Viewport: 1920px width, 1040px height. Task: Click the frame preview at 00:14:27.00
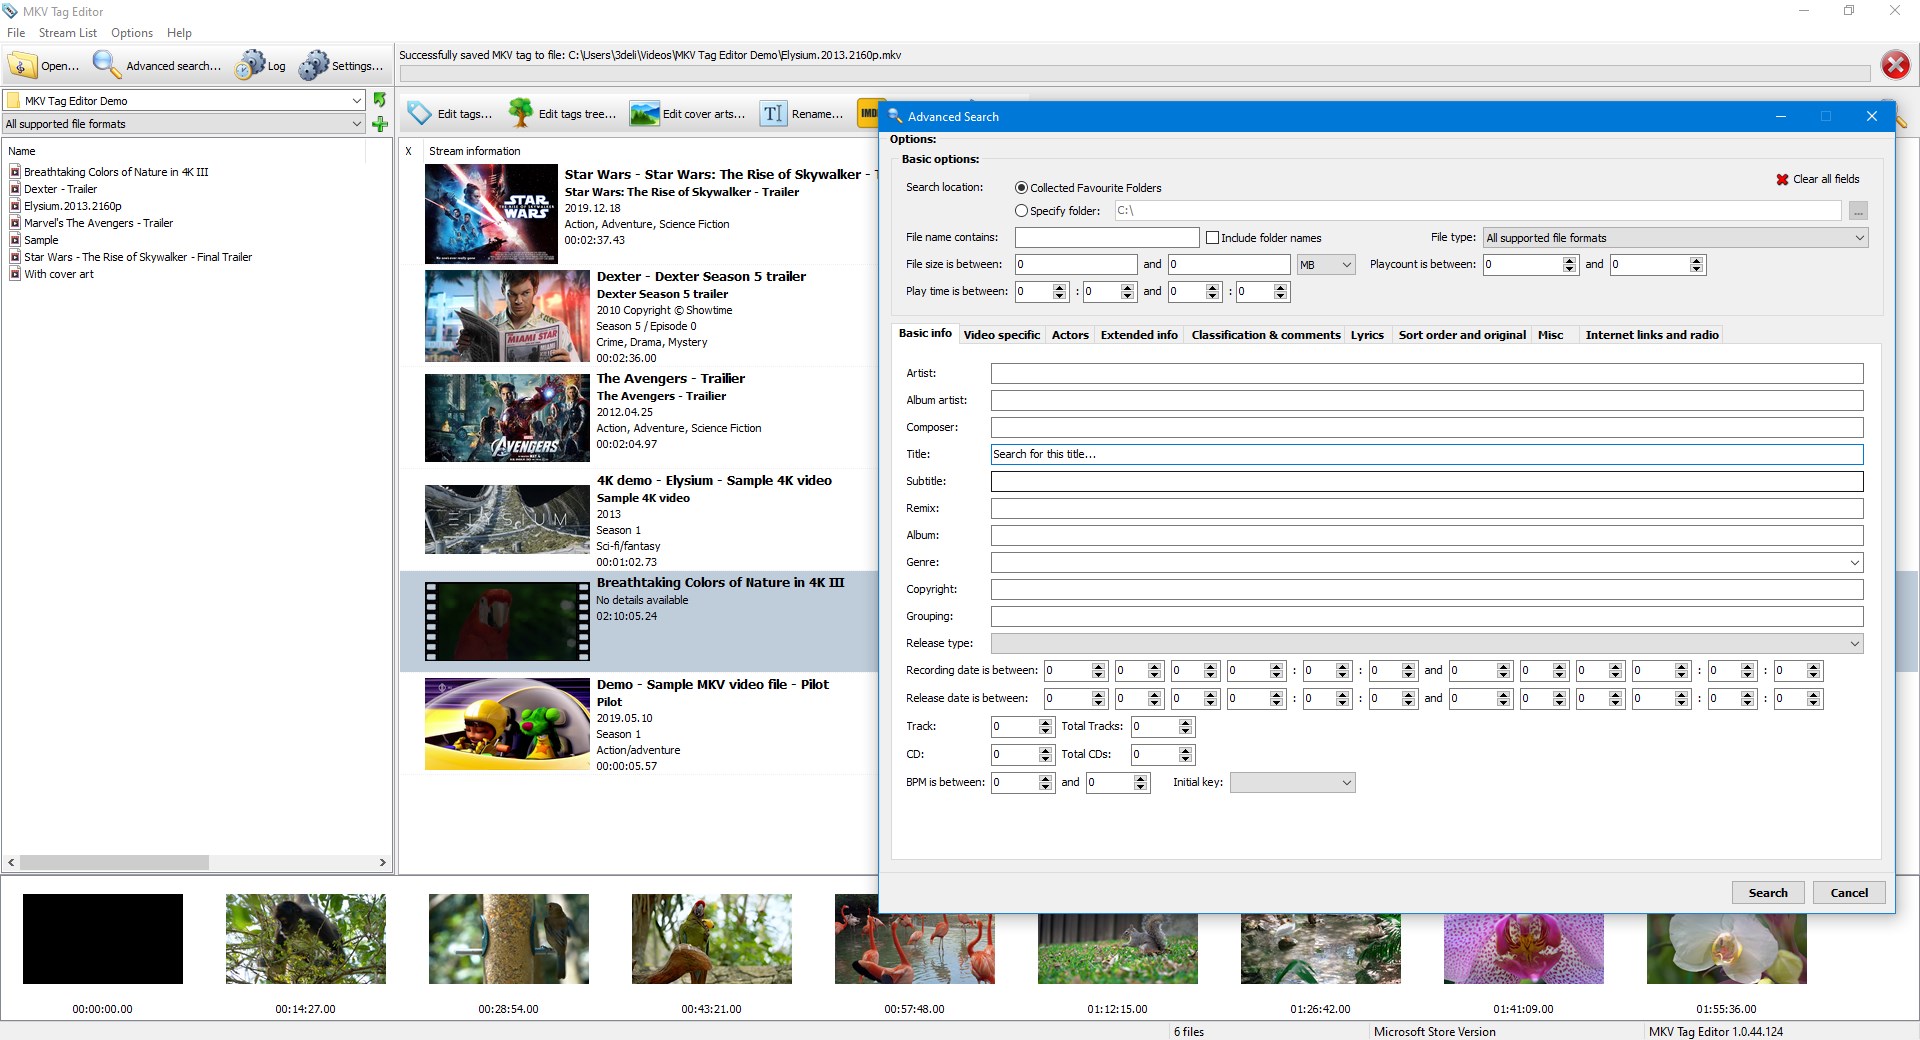[306, 939]
